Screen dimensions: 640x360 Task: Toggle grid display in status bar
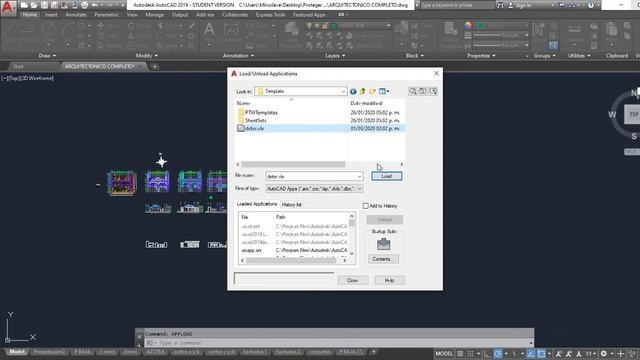pyautogui.click(x=460, y=353)
